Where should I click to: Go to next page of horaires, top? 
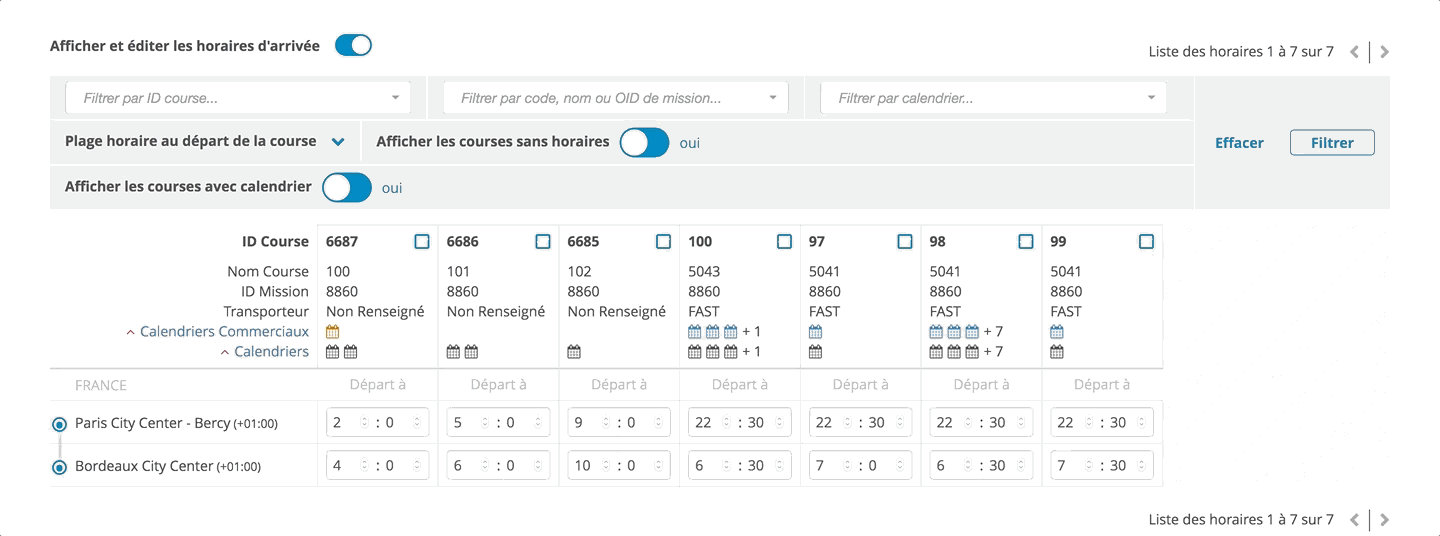(1385, 52)
